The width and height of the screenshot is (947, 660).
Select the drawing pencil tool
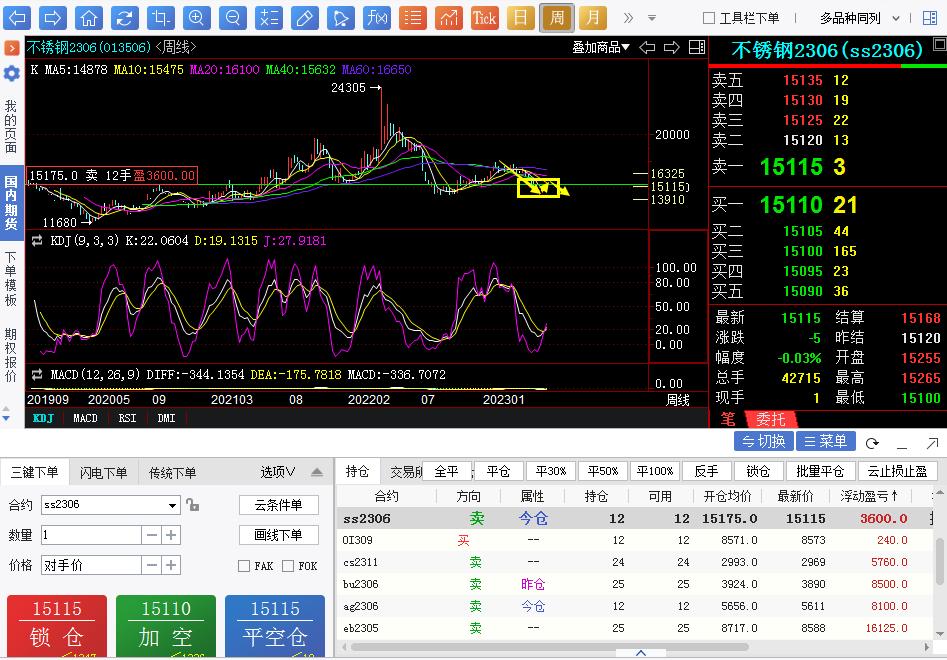pos(304,18)
